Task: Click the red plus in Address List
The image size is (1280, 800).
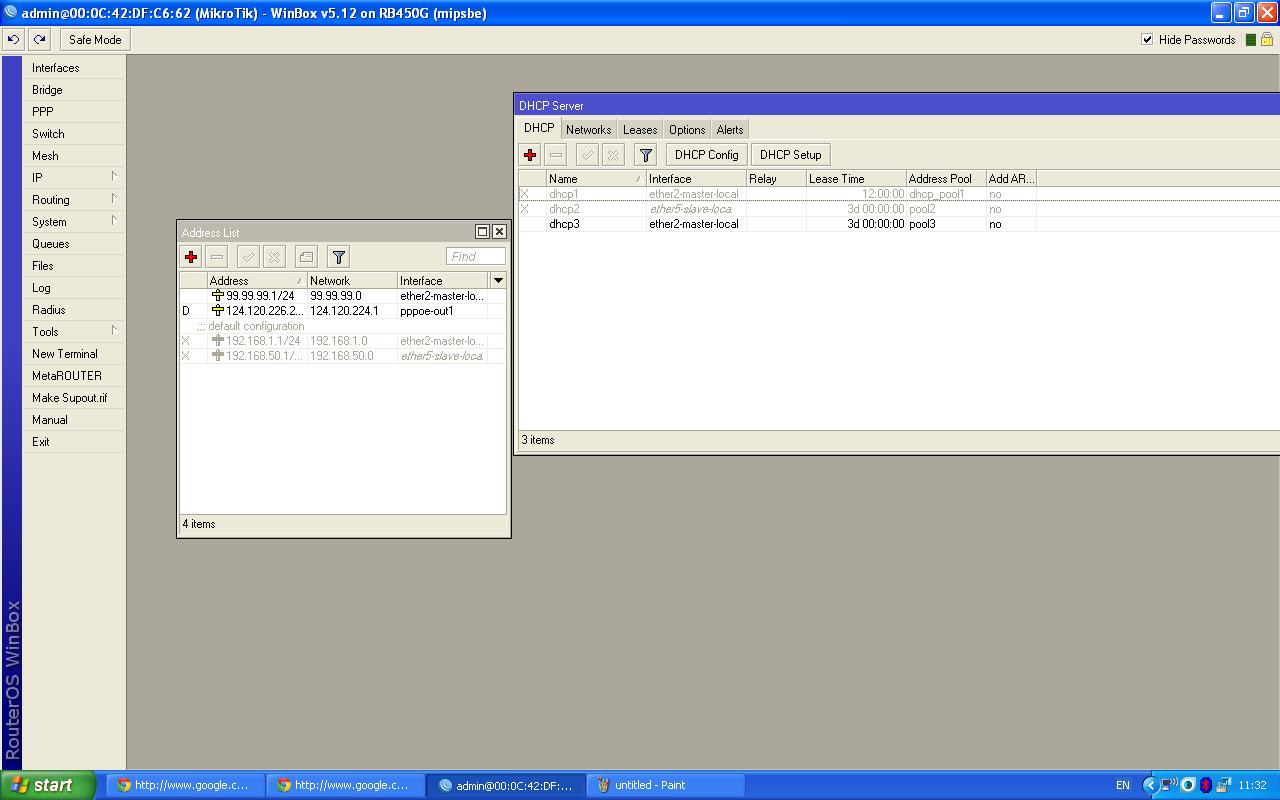Action: (x=191, y=257)
